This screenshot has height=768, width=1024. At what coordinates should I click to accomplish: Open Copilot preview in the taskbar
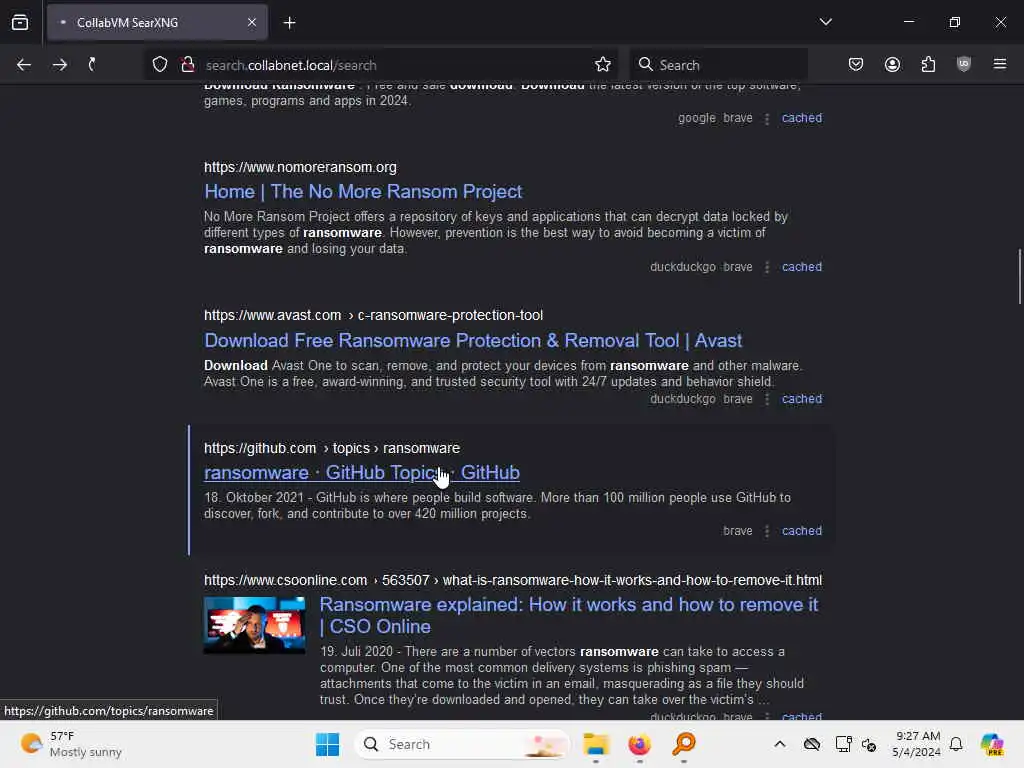(x=992, y=744)
